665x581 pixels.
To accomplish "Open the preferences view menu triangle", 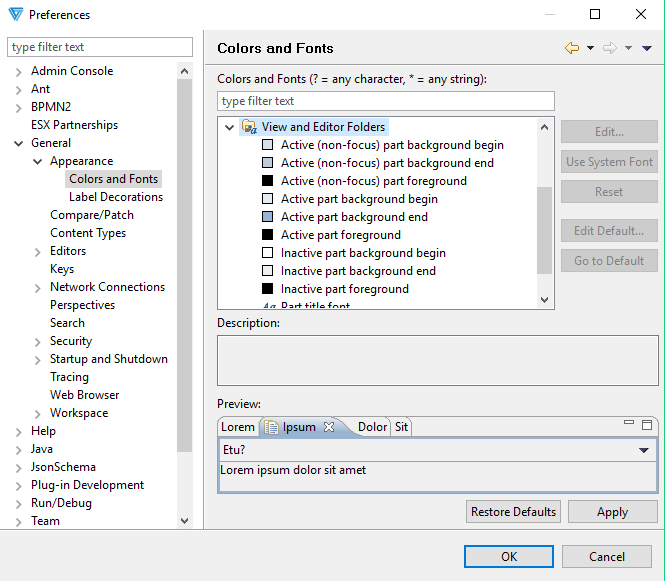I will tap(647, 48).
